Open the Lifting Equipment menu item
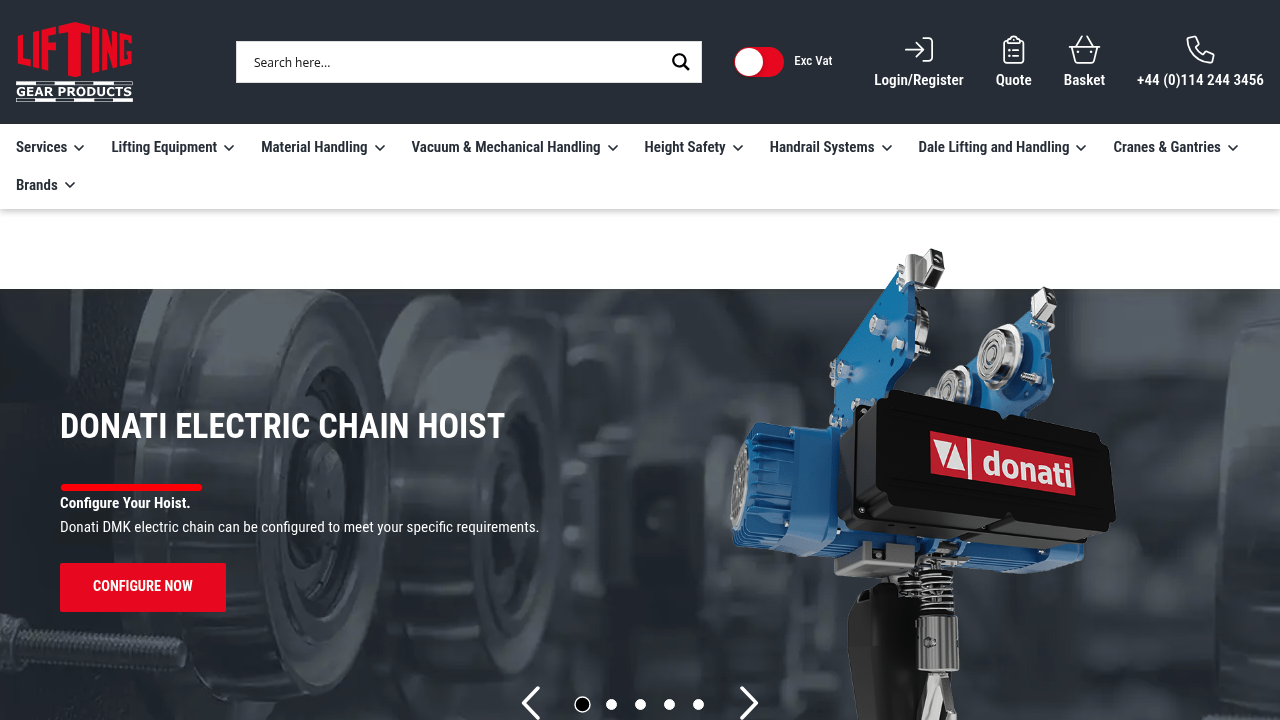The height and width of the screenshot is (720, 1280). point(164,147)
